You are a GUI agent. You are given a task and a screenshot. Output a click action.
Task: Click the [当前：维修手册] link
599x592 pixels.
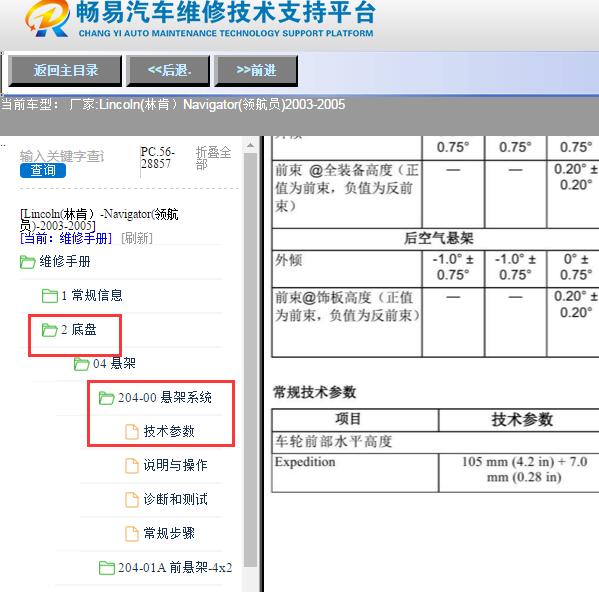click(x=66, y=238)
